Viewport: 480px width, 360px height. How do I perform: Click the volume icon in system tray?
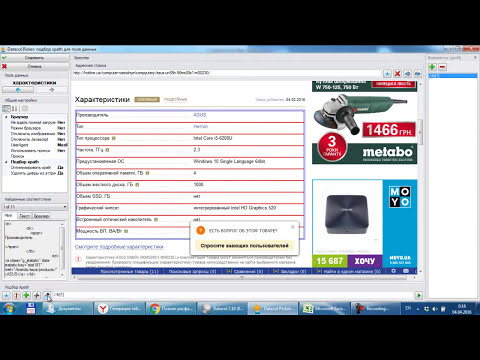(x=435, y=309)
